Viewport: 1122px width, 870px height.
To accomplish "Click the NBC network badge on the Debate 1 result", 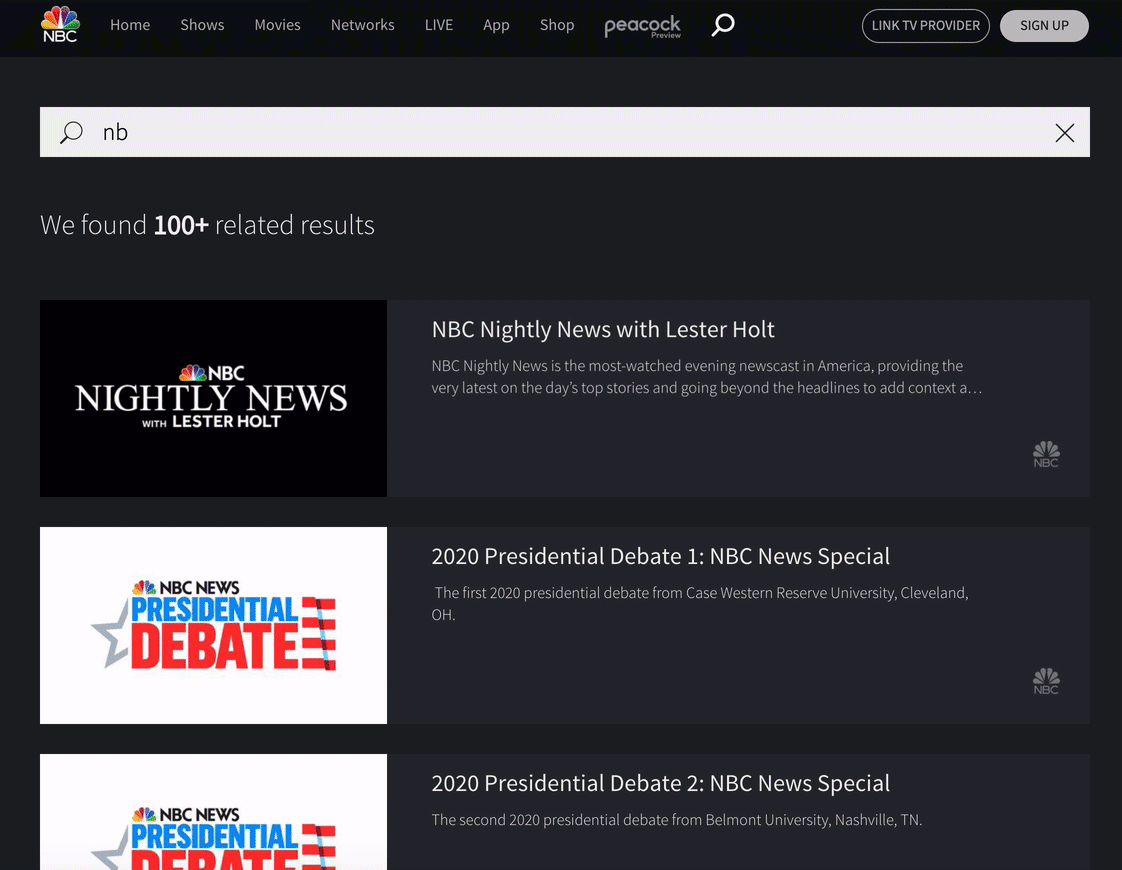I will (1046, 681).
